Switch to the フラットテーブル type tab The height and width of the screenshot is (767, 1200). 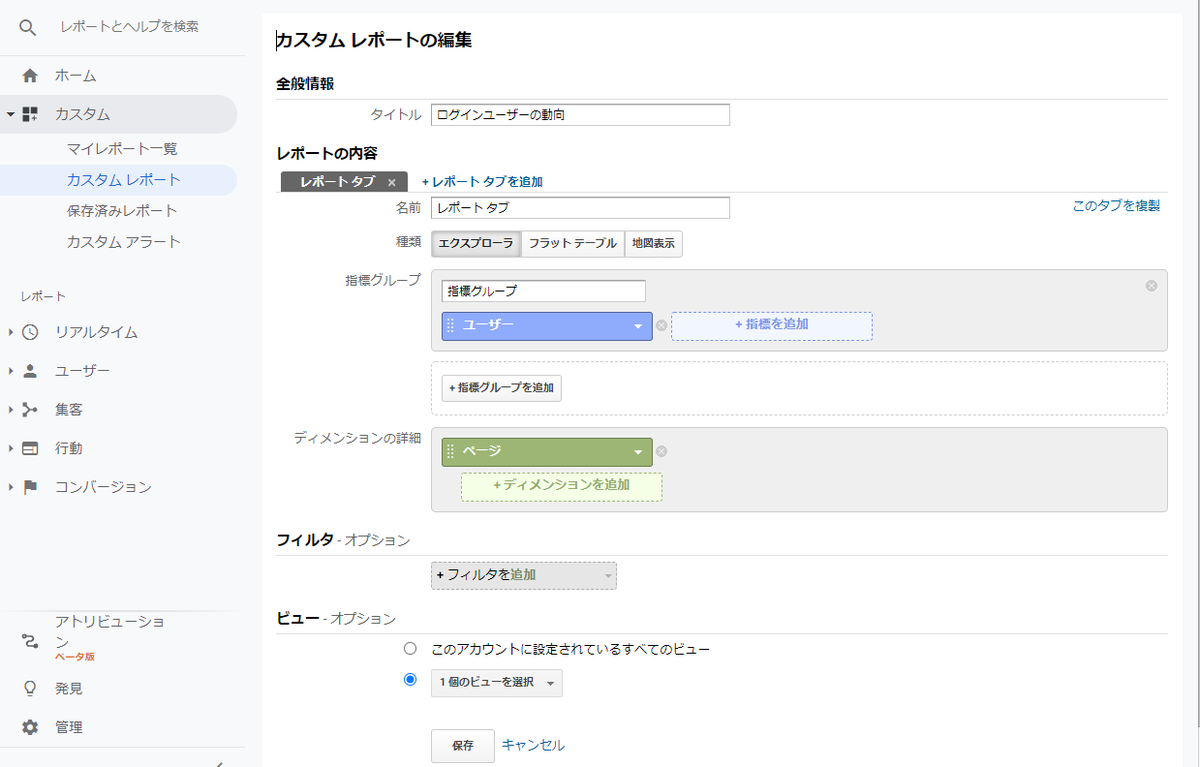pyautogui.click(x=572, y=243)
